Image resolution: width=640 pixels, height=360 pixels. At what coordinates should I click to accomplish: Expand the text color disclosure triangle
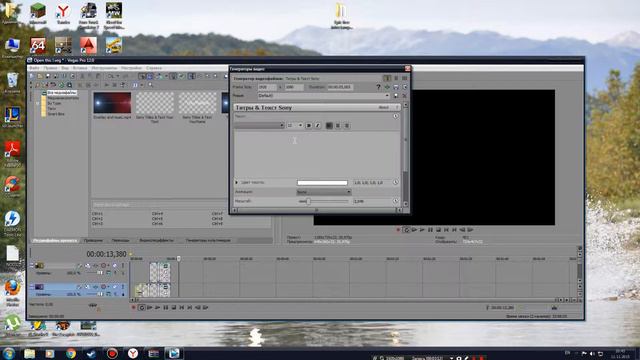(x=237, y=182)
